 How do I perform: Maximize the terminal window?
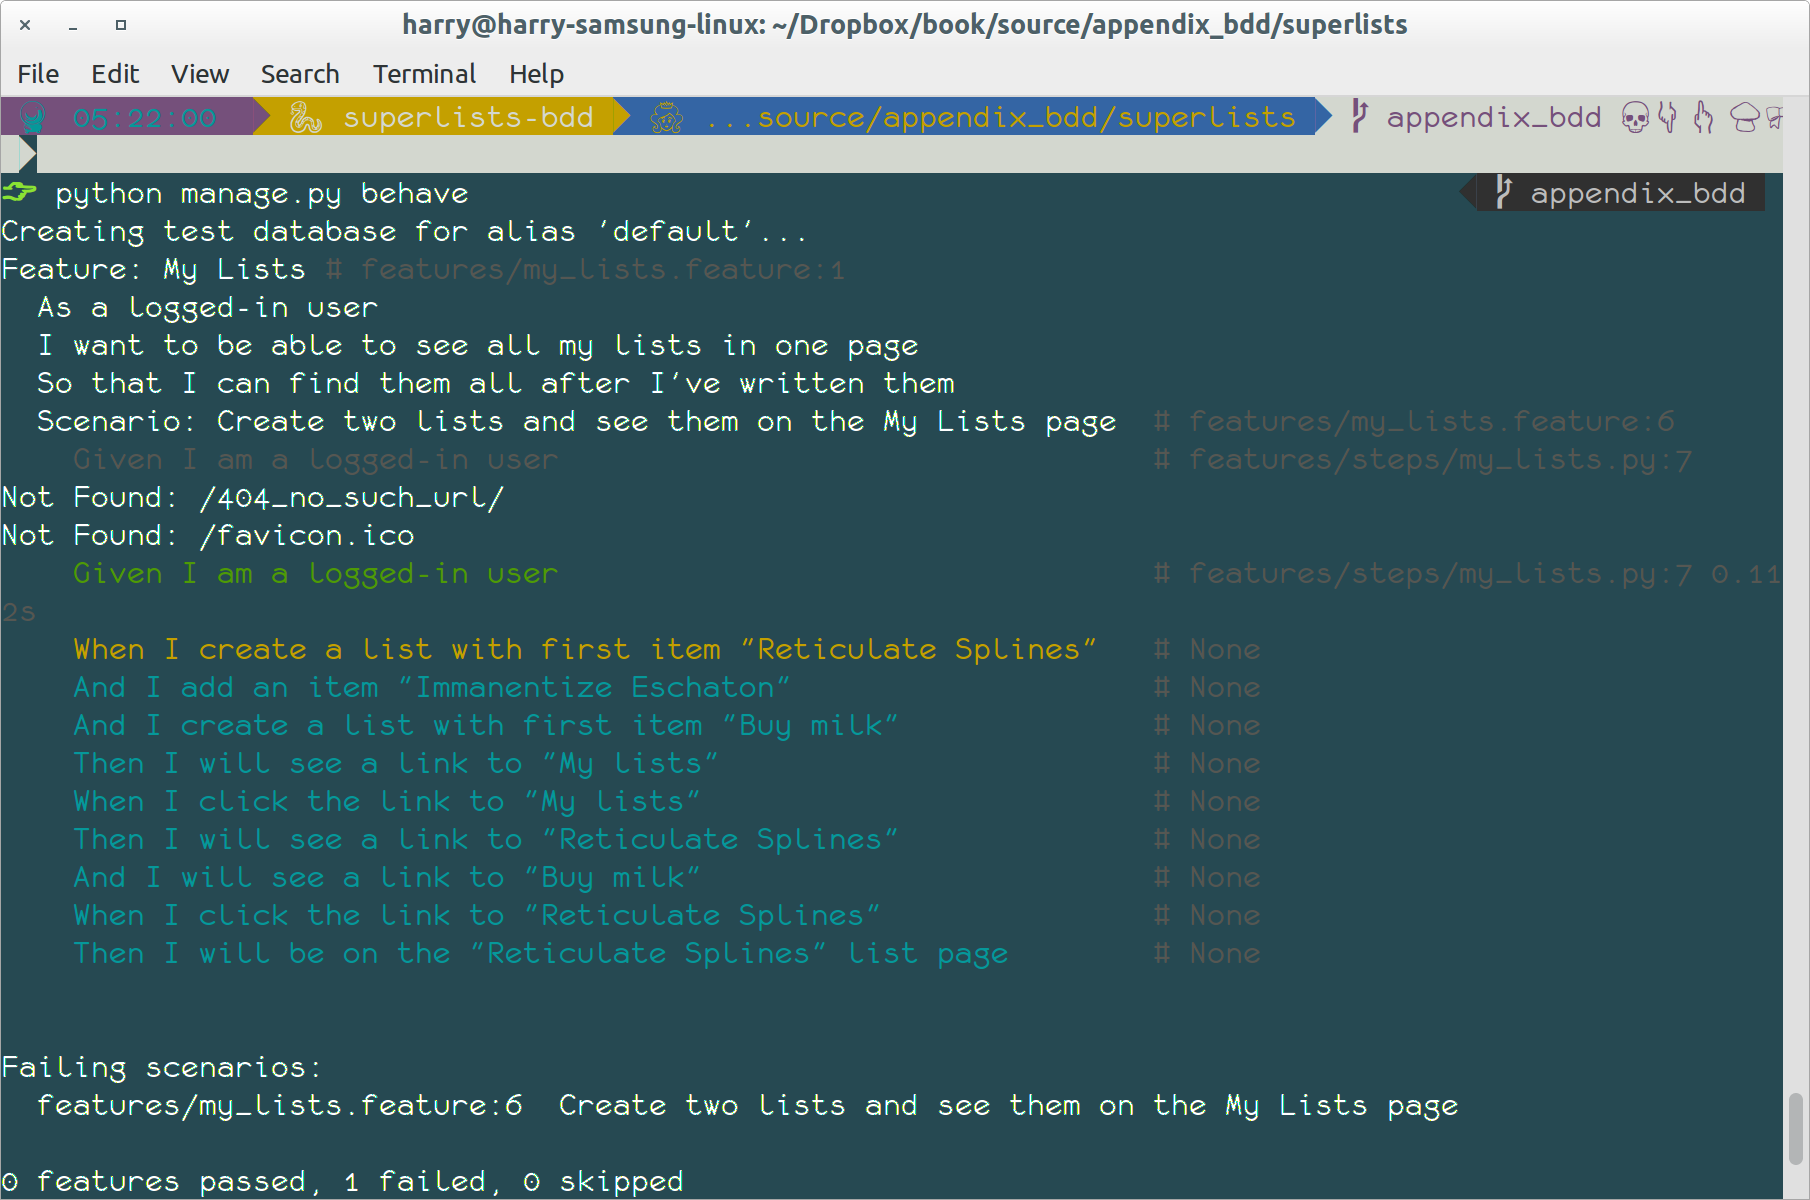121,25
